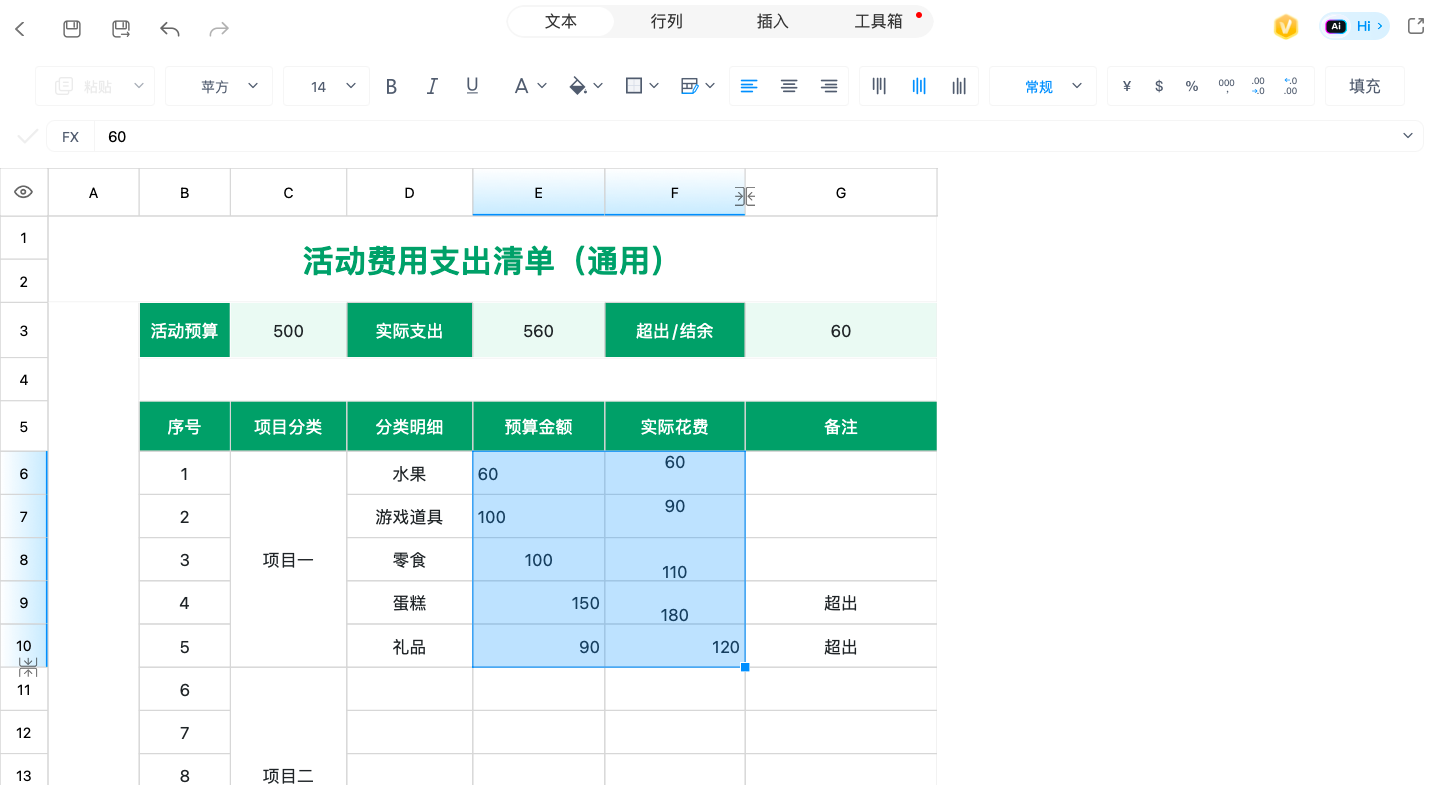Go back with the left arrow
The image size is (1430, 785).
(20, 29)
